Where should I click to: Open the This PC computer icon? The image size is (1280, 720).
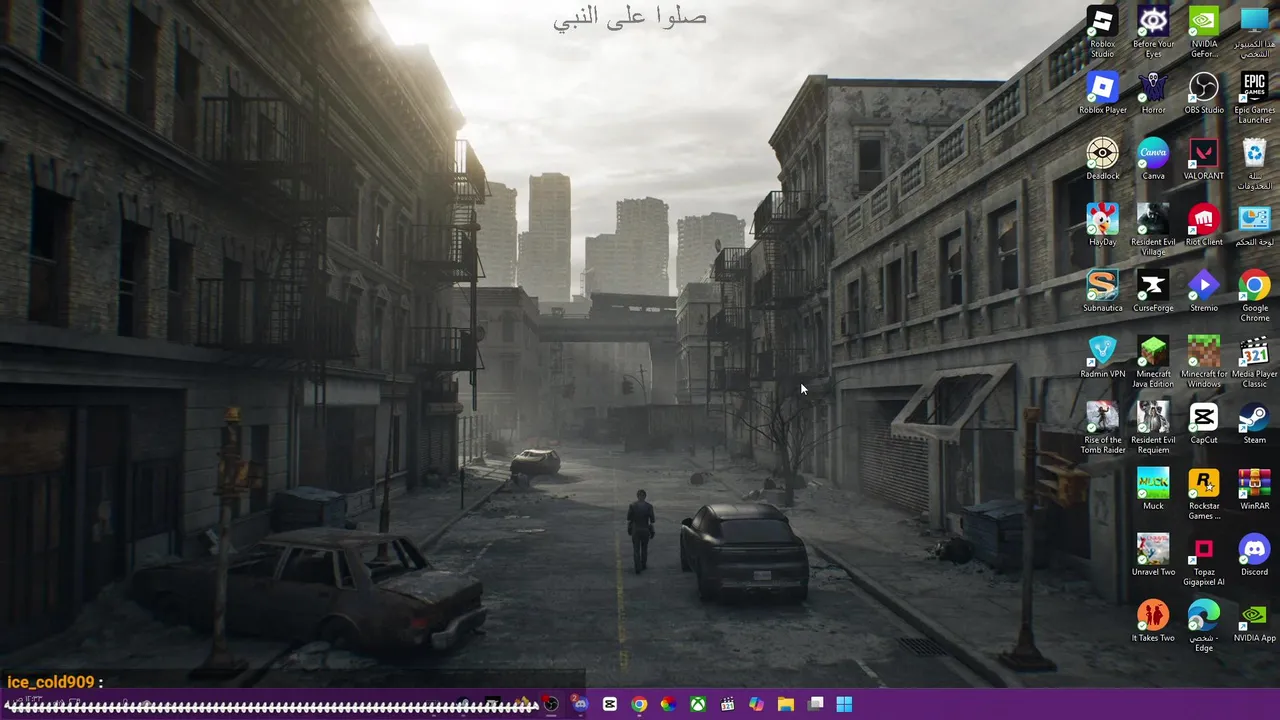click(1254, 30)
